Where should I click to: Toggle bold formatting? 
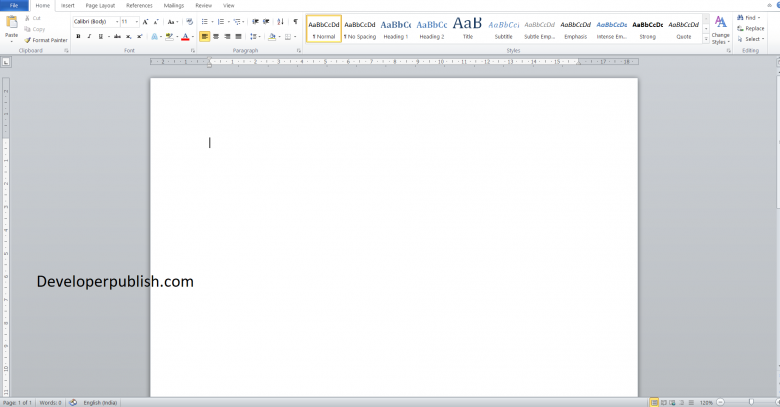click(78, 36)
